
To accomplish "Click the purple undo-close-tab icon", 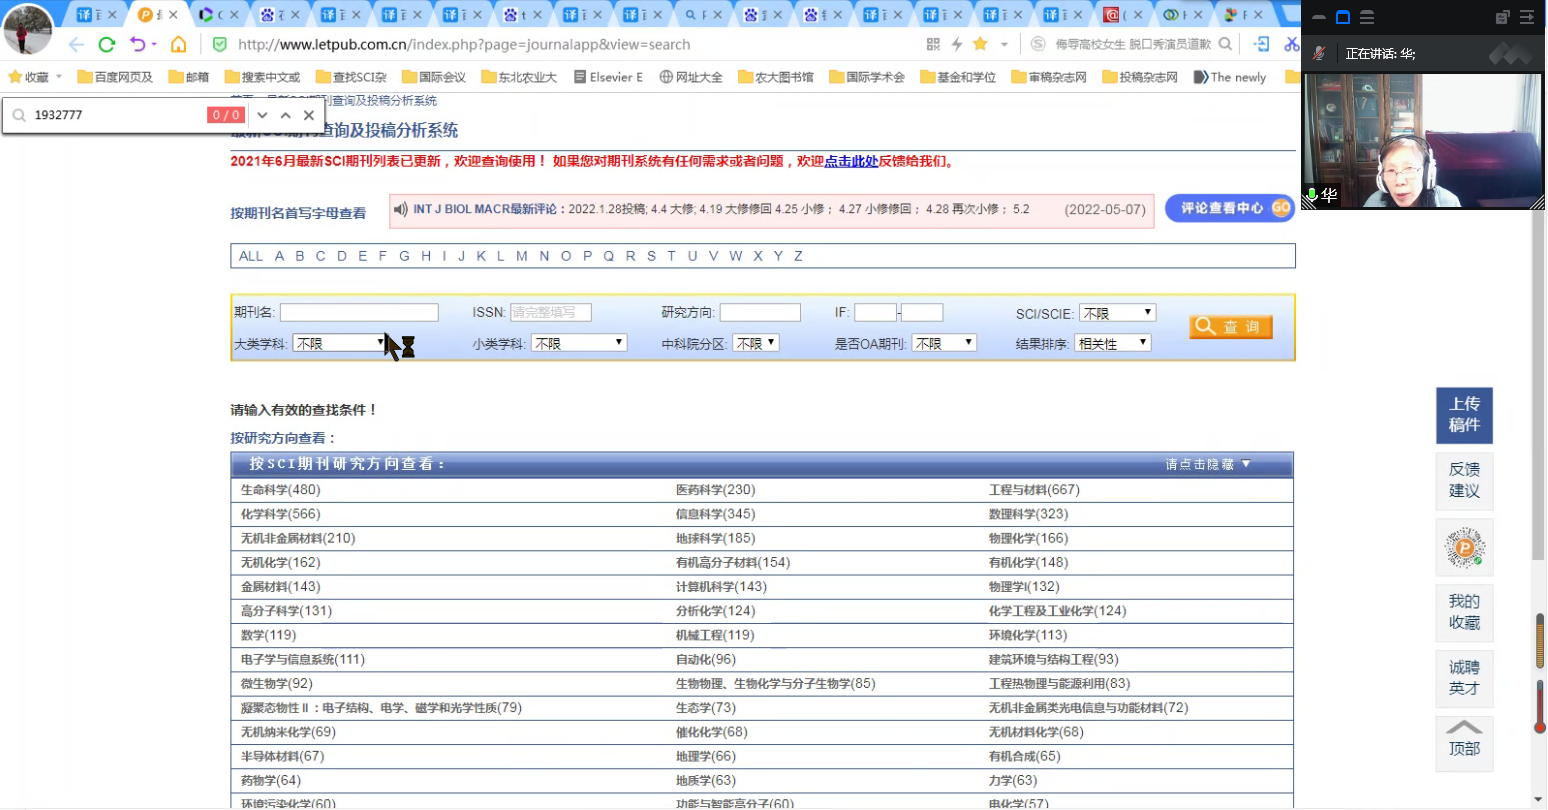I will pyautogui.click(x=138, y=44).
